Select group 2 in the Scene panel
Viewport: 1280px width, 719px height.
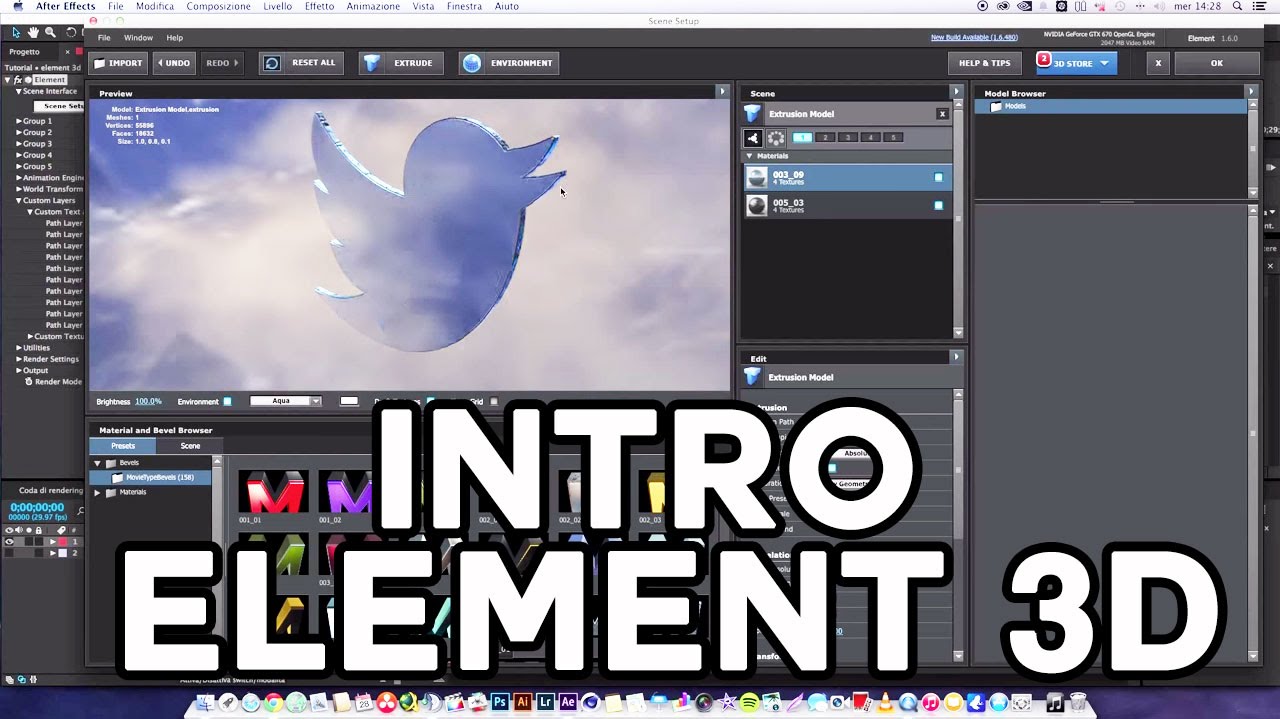(825, 137)
